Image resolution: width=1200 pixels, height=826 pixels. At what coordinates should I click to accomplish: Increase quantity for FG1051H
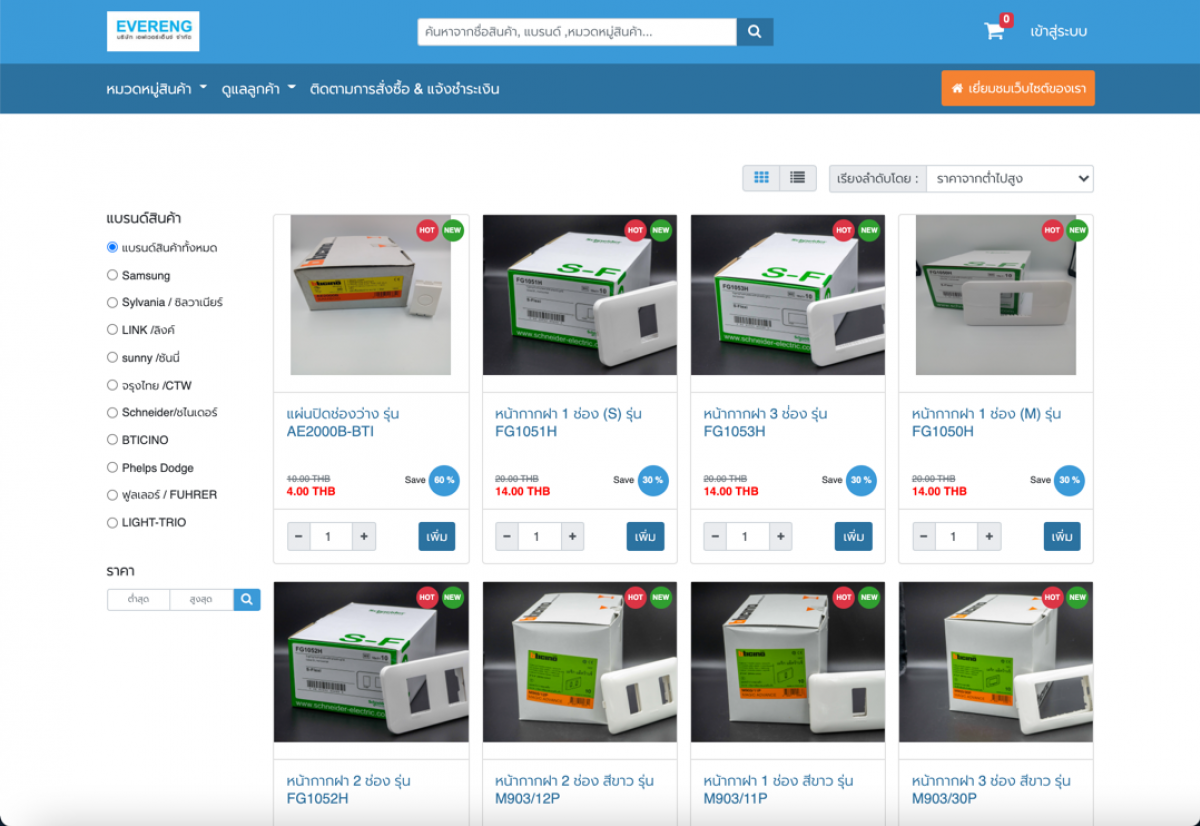(572, 536)
